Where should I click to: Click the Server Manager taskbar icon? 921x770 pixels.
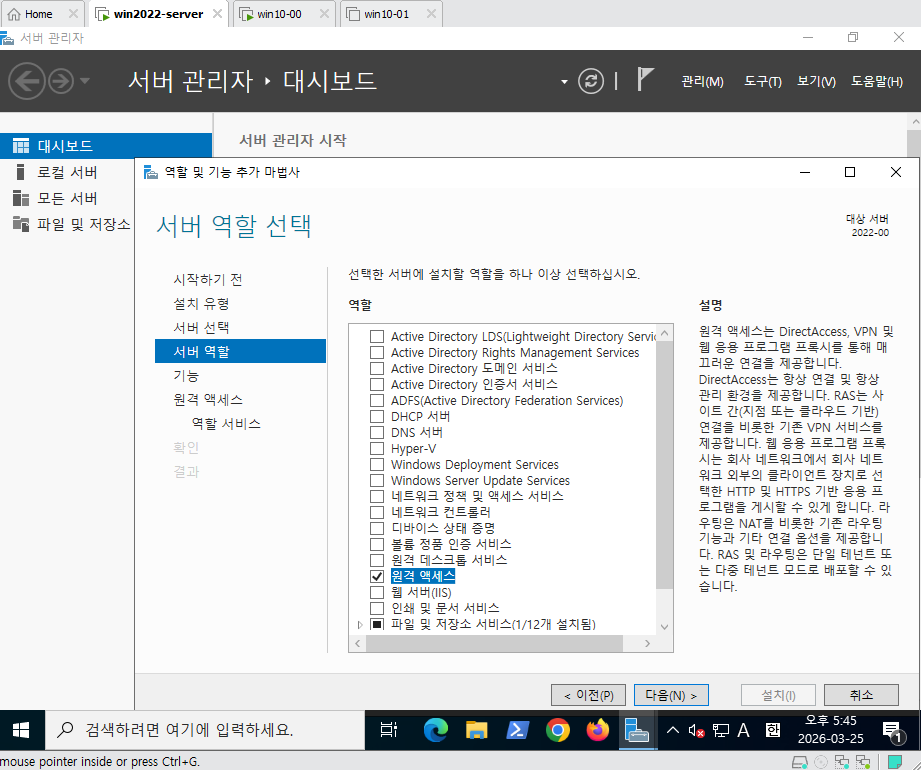pos(637,730)
